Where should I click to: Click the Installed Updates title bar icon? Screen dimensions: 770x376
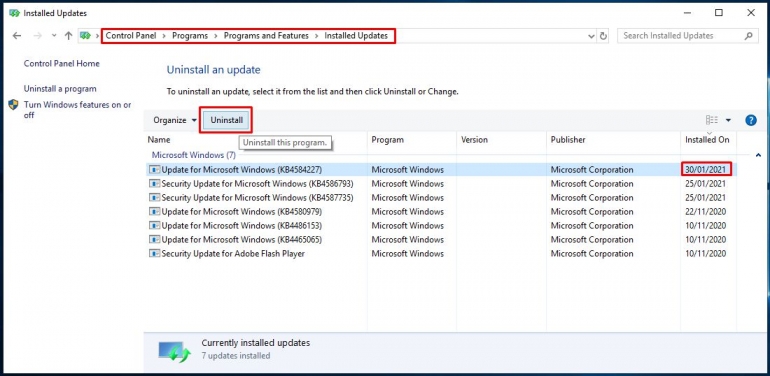[15, 13]
